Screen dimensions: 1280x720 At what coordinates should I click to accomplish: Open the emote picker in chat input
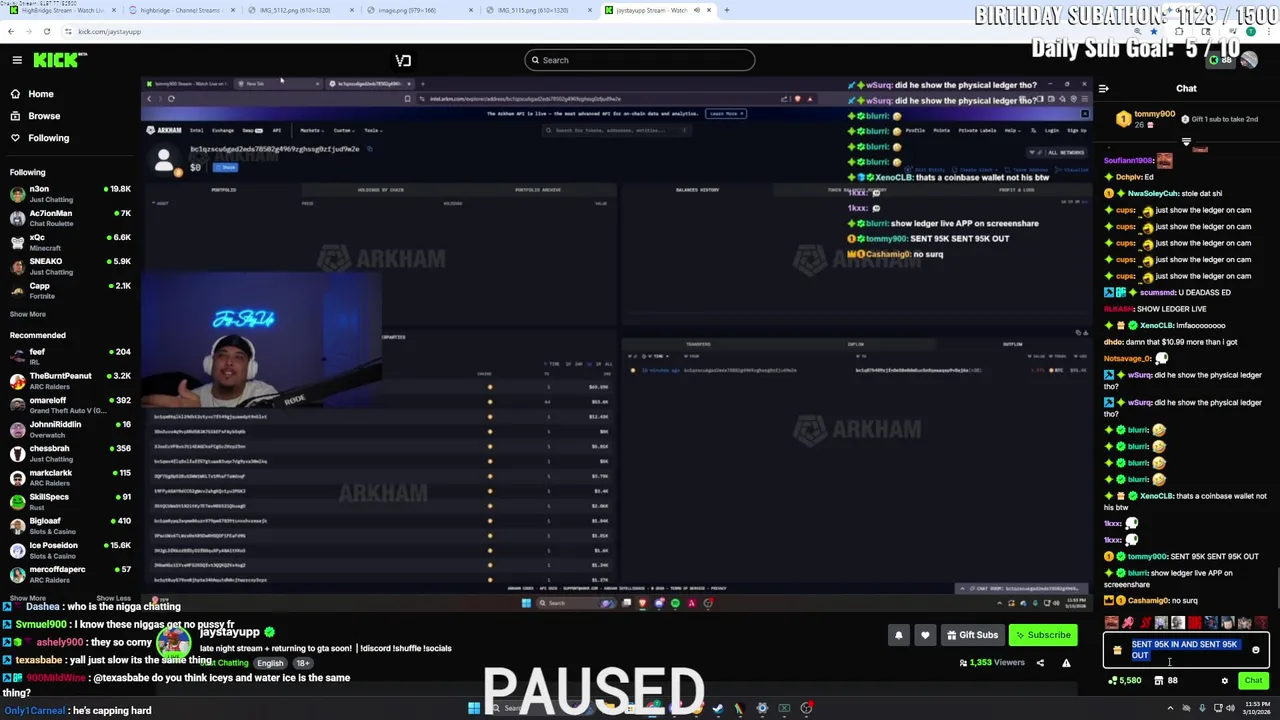(x=1256, y=650)
